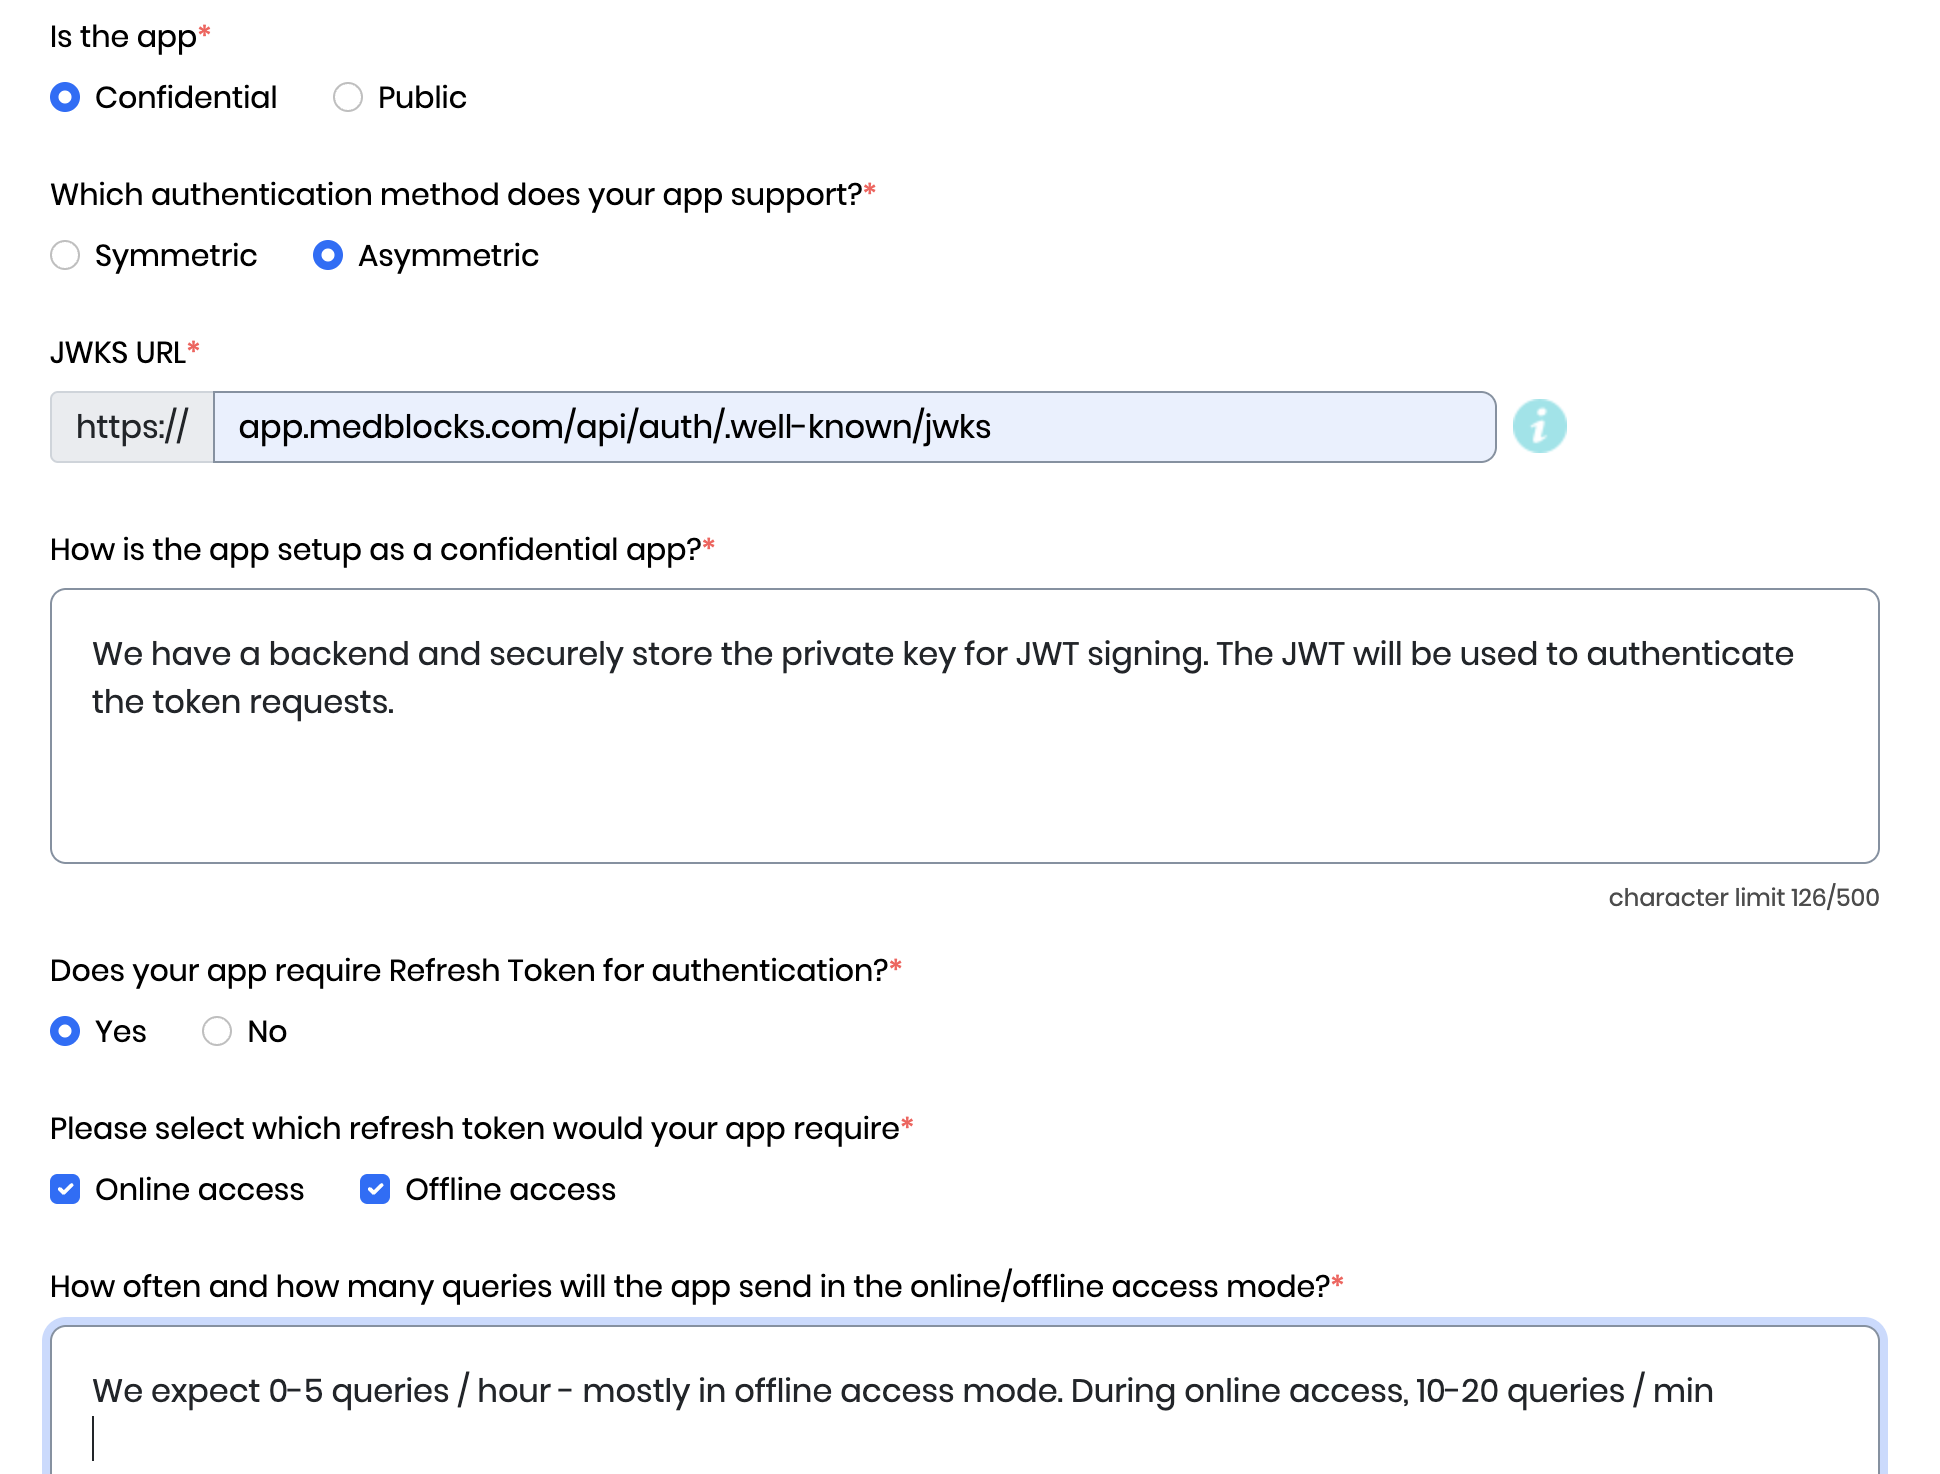Click the https:// prefix box

pos(132,427)
